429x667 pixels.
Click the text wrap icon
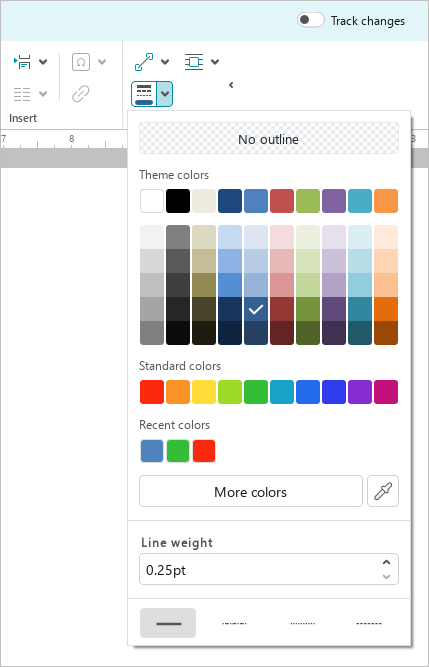(194, 62)
